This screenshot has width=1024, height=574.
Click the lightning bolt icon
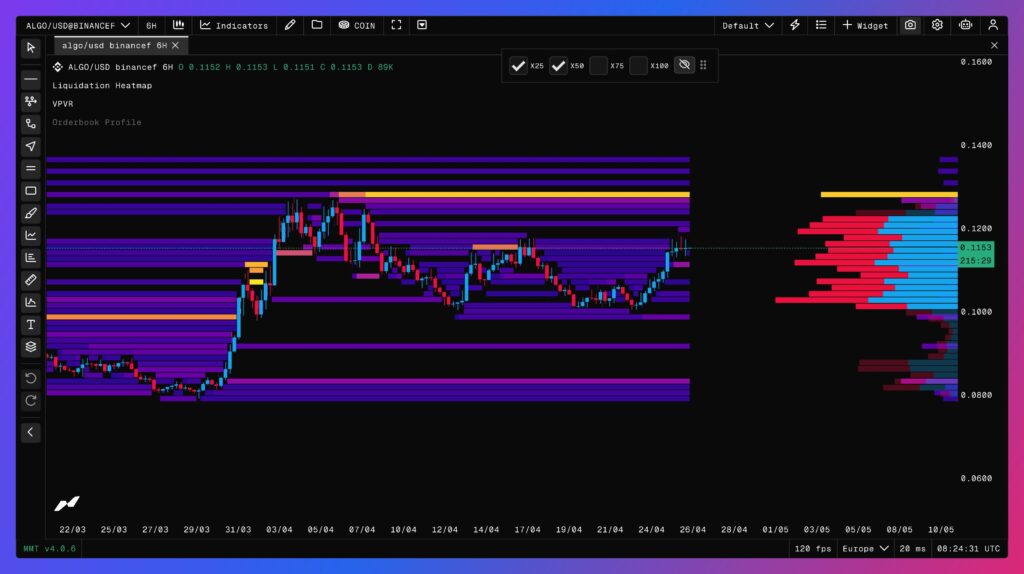pyautogui.click(x=795, y=25)
